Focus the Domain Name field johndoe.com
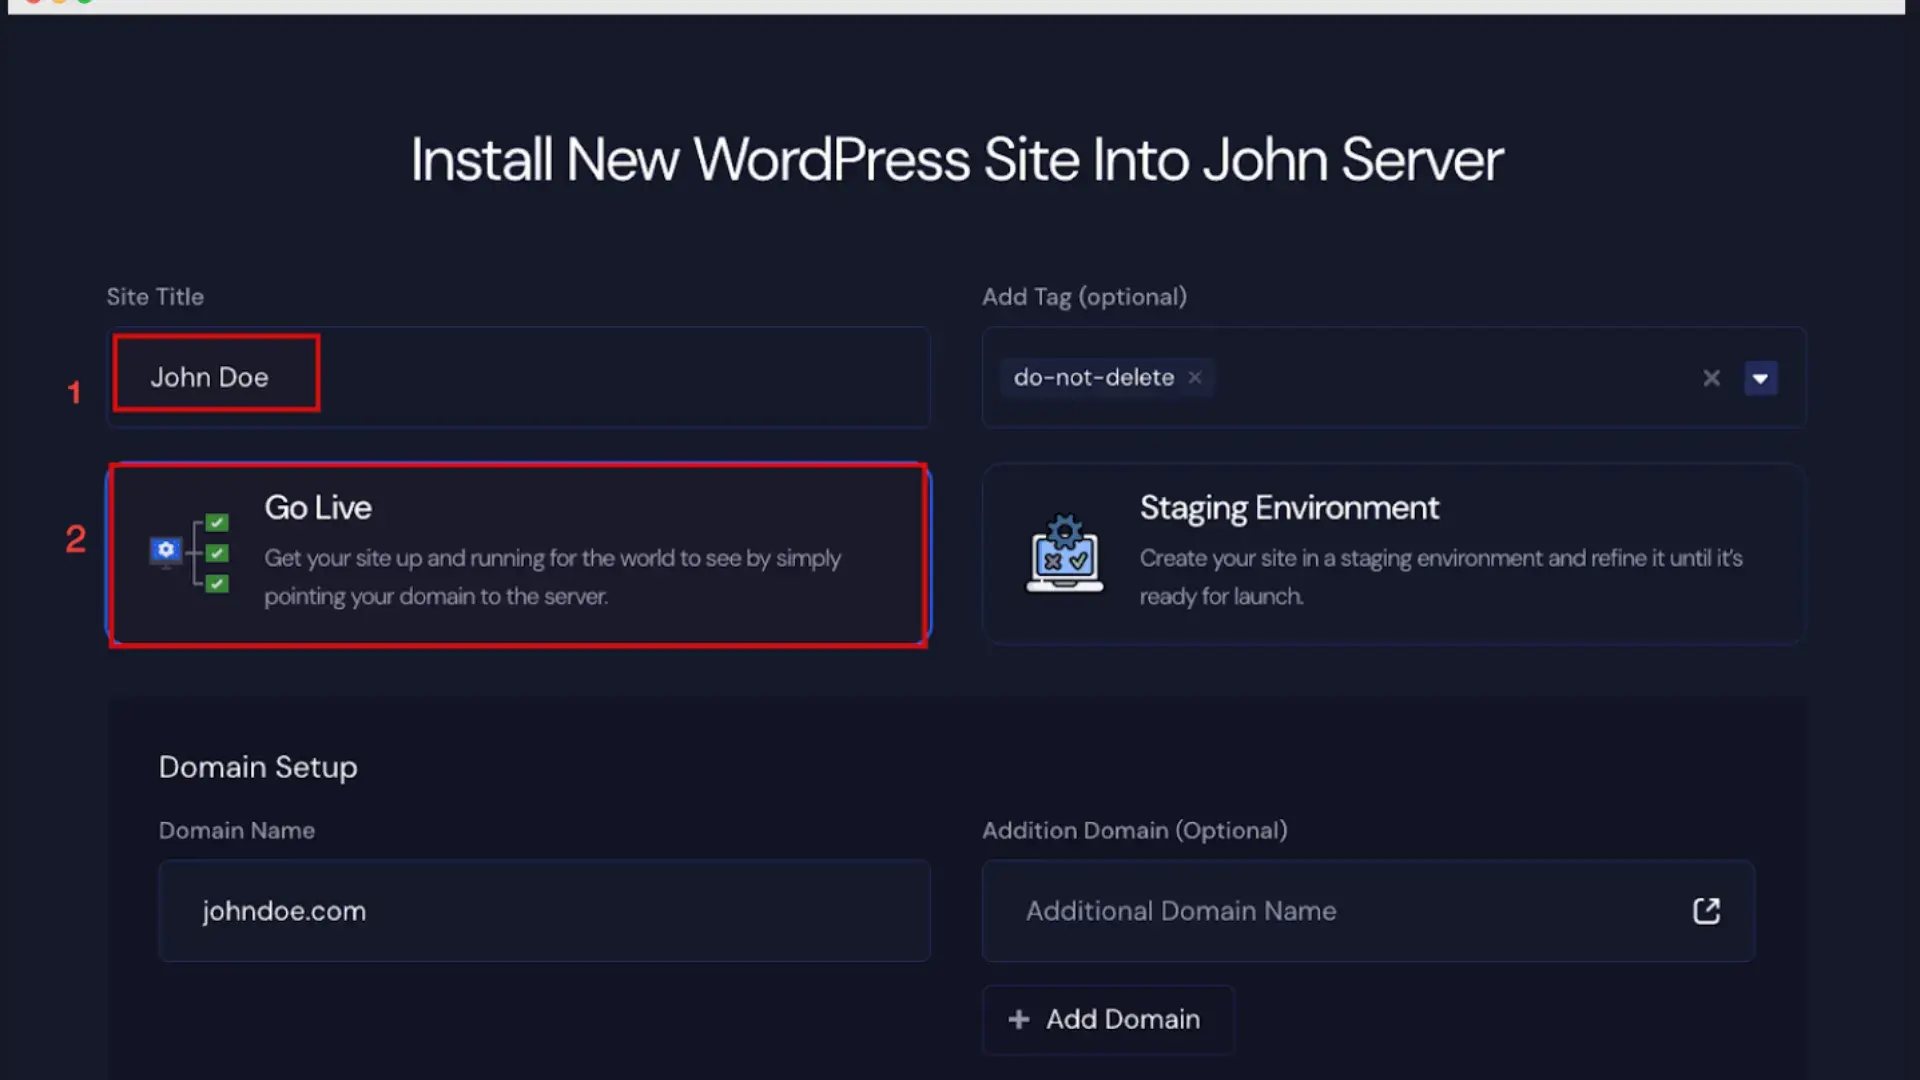The image size is (1920, 1080). (544, 911)
